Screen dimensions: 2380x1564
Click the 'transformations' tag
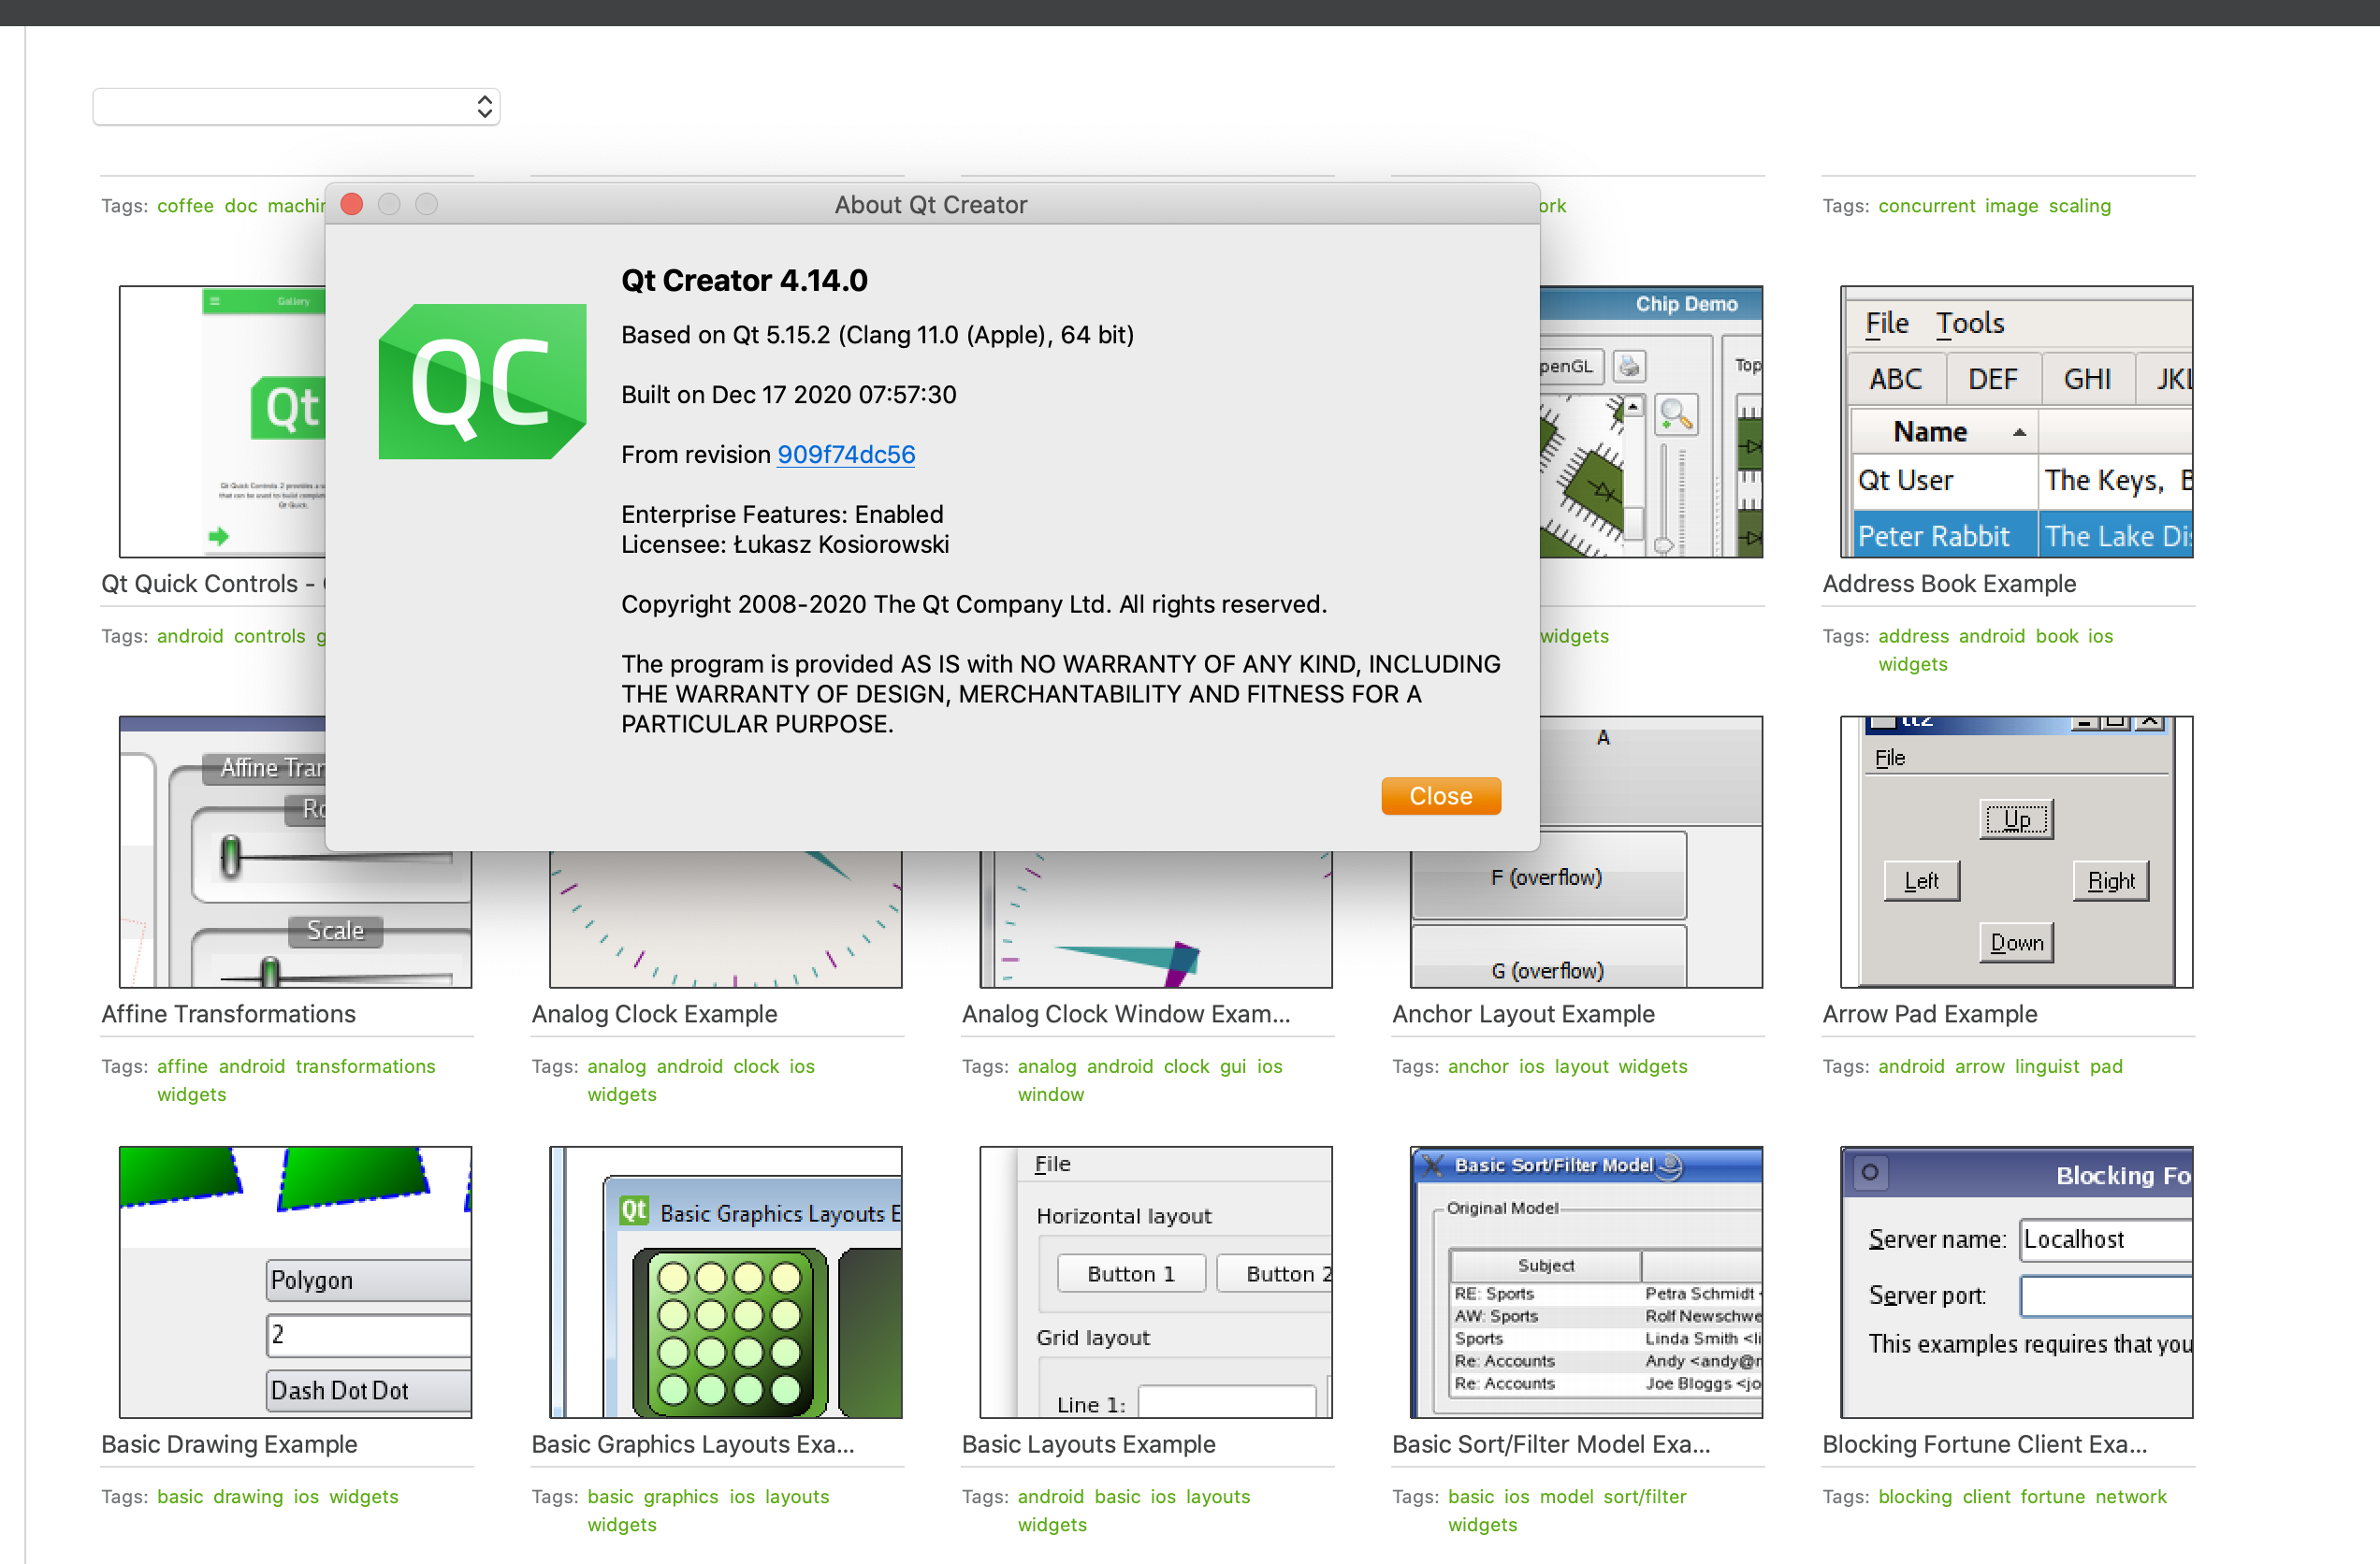365,1066
